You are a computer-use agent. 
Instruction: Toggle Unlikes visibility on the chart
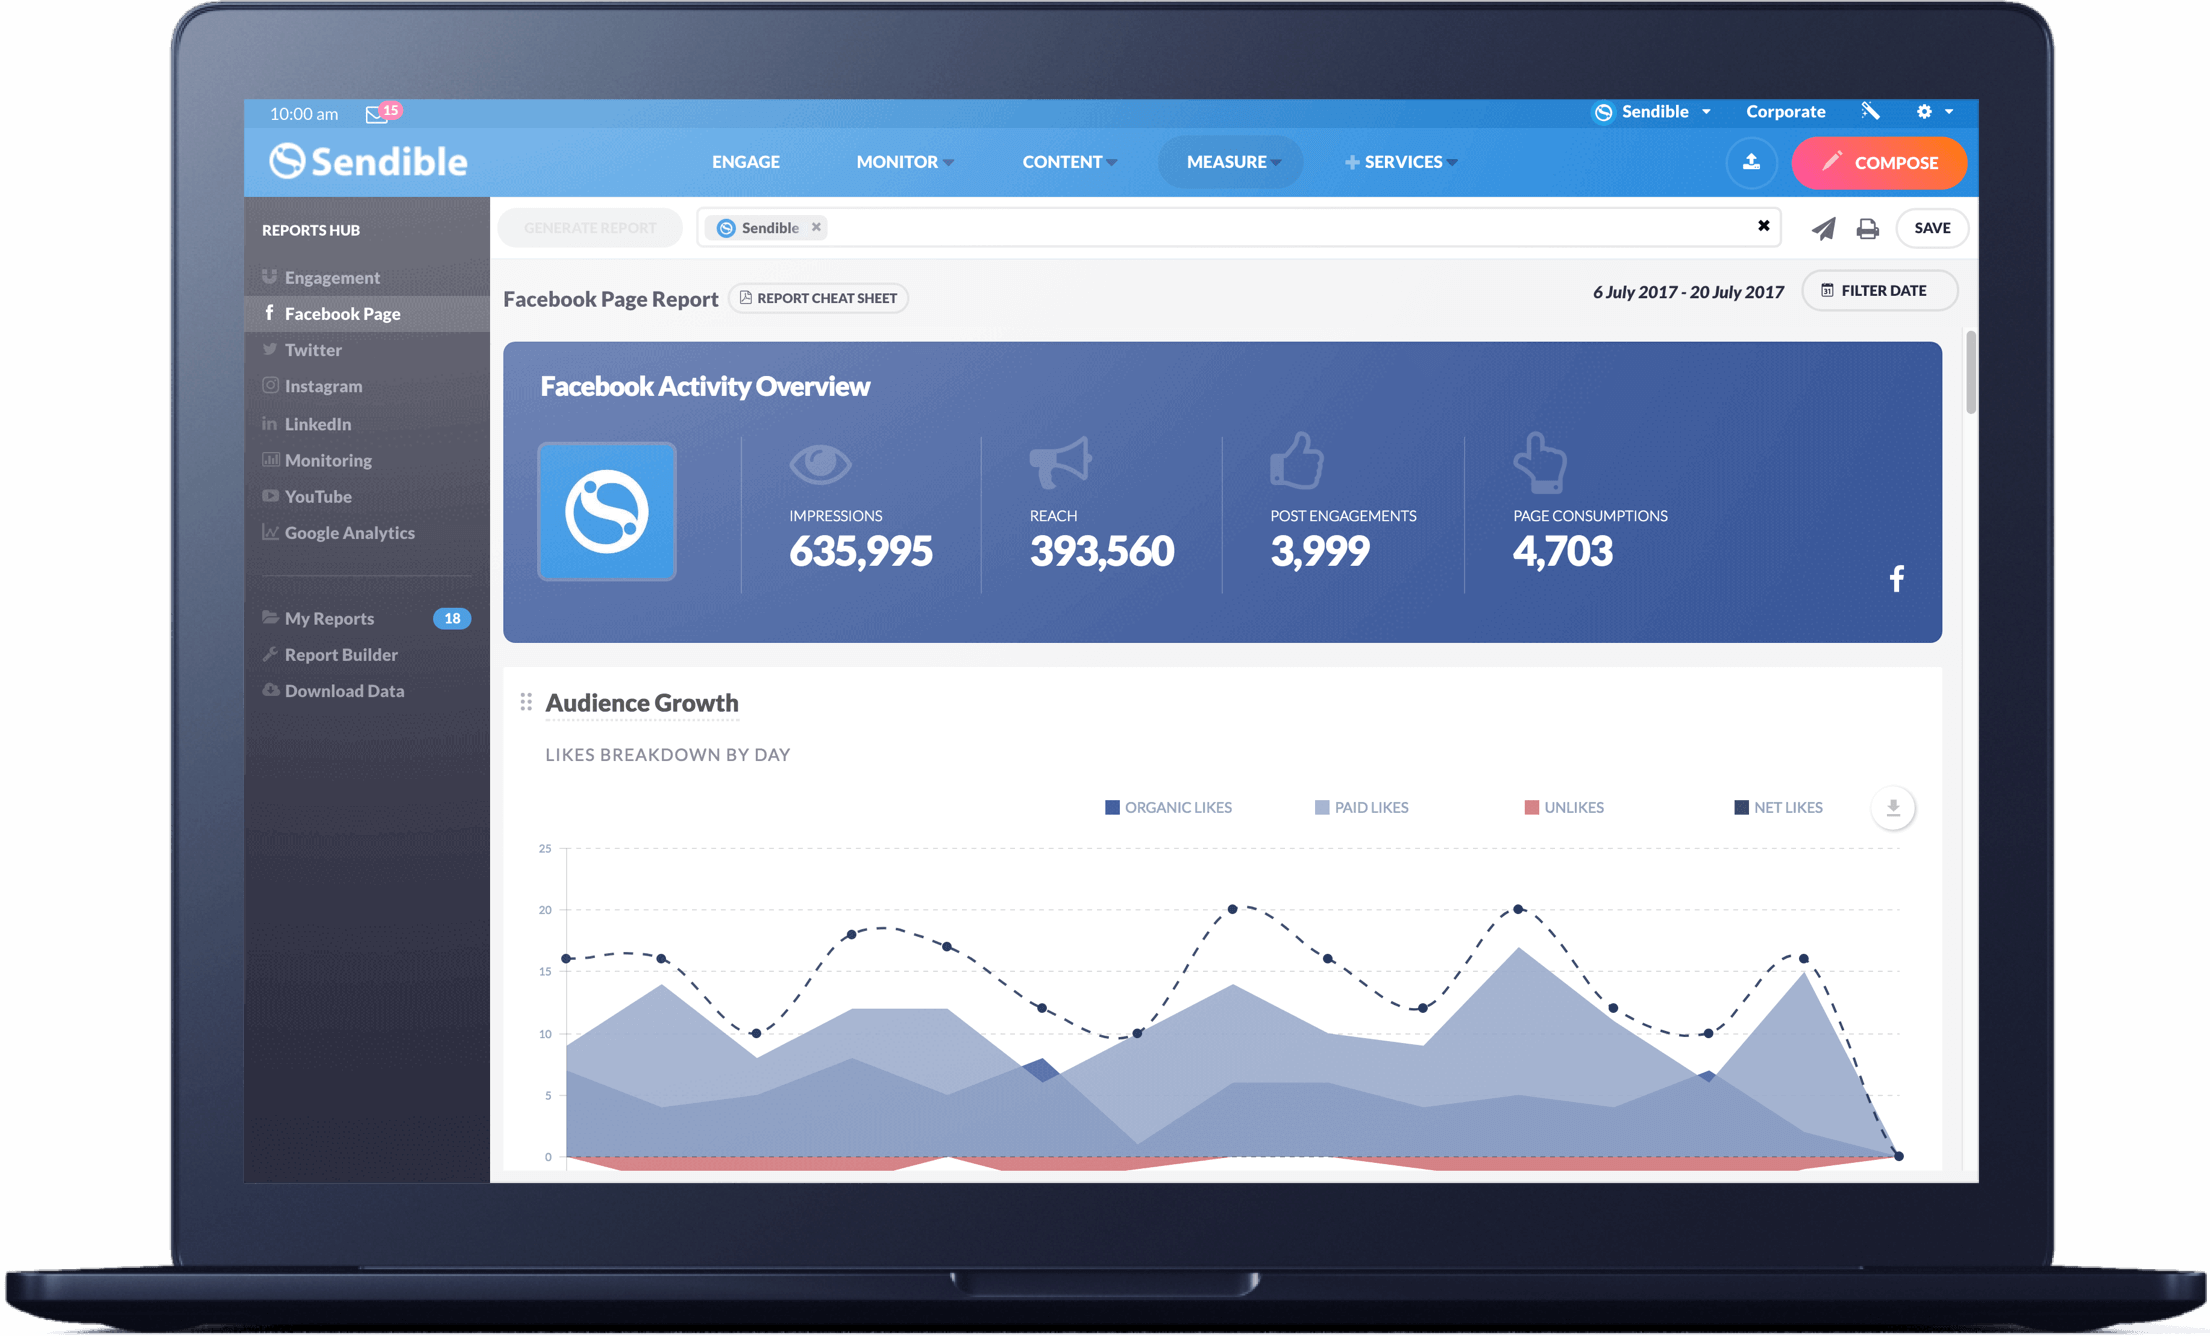1564,807
